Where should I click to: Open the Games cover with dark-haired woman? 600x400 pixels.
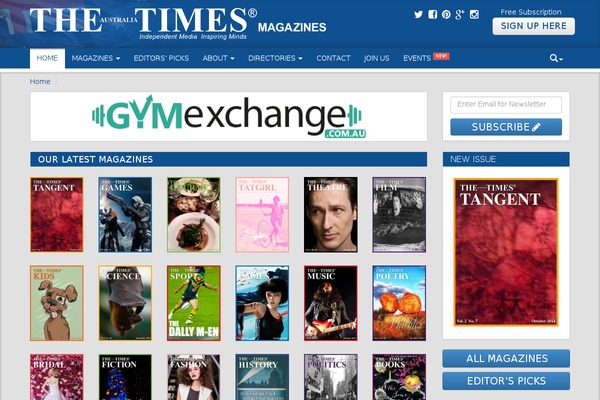[262, 303]
